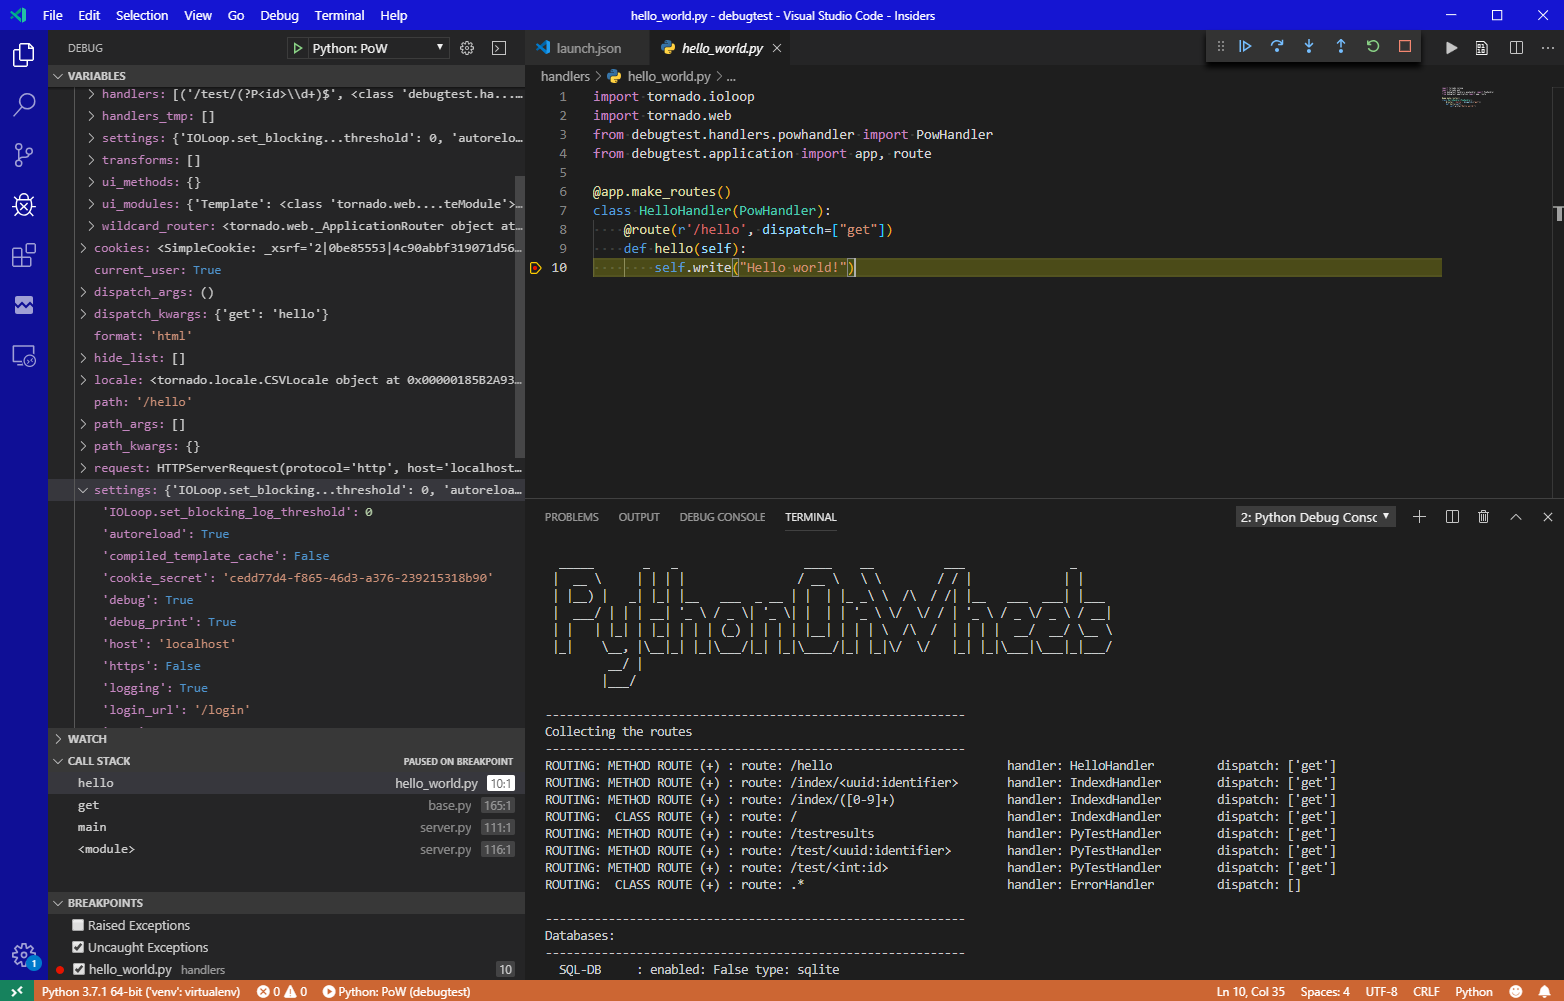Kill the terminal with the trash icon

pyautogui.click(x=1484, y=517)
